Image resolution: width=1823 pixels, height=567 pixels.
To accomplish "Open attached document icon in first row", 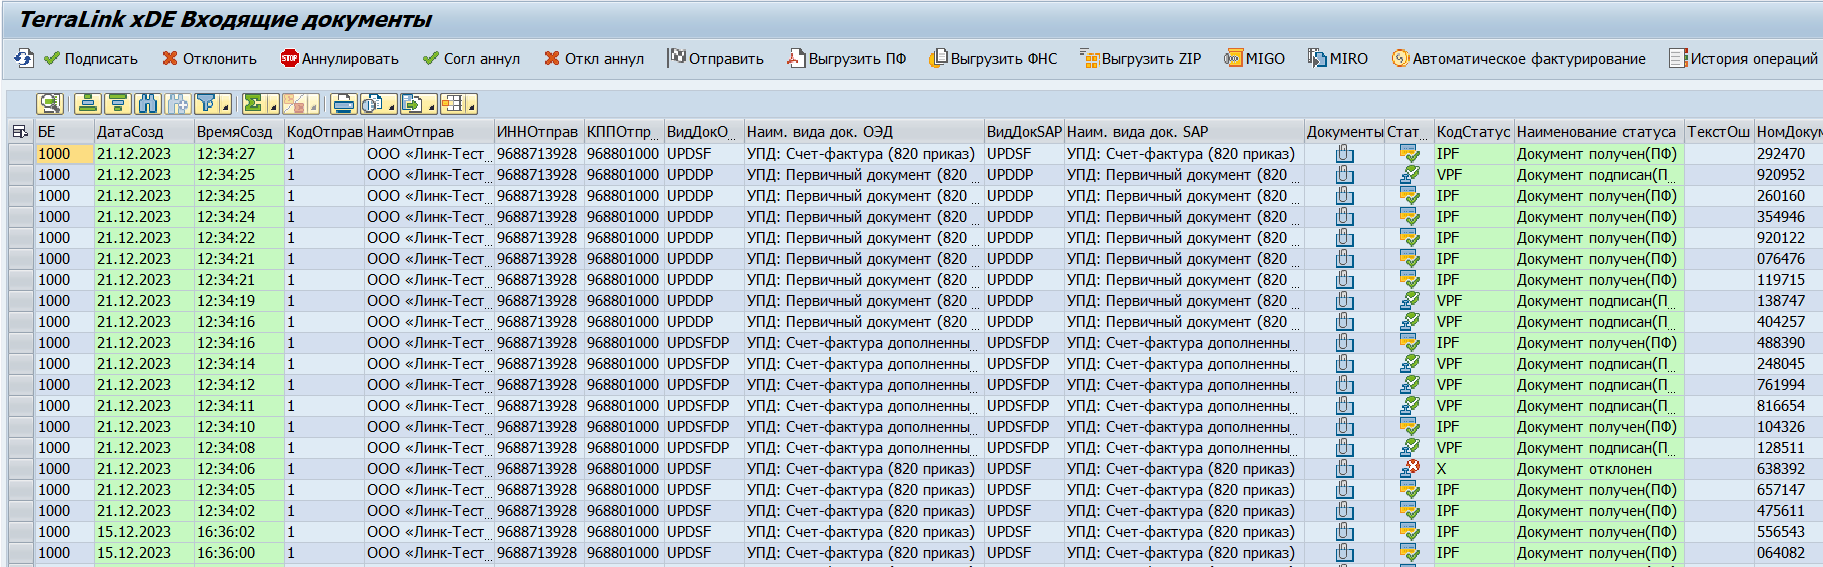I will tap(1344, 154).
